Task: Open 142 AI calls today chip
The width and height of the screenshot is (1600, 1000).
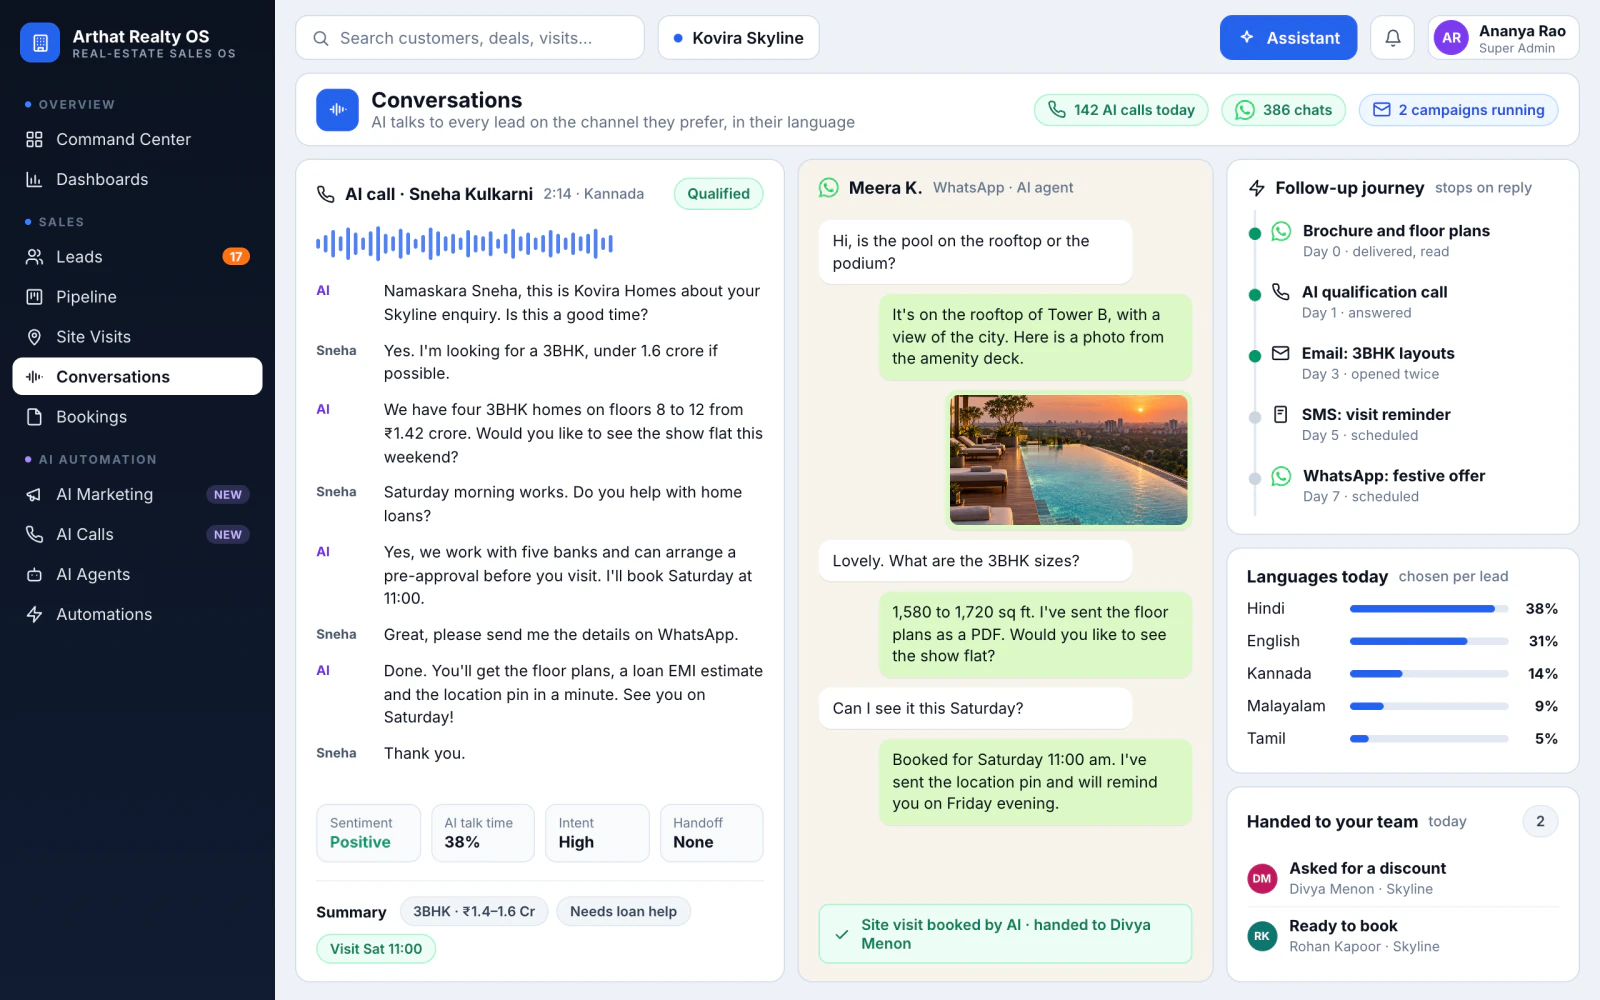Action: point(1121,110)
